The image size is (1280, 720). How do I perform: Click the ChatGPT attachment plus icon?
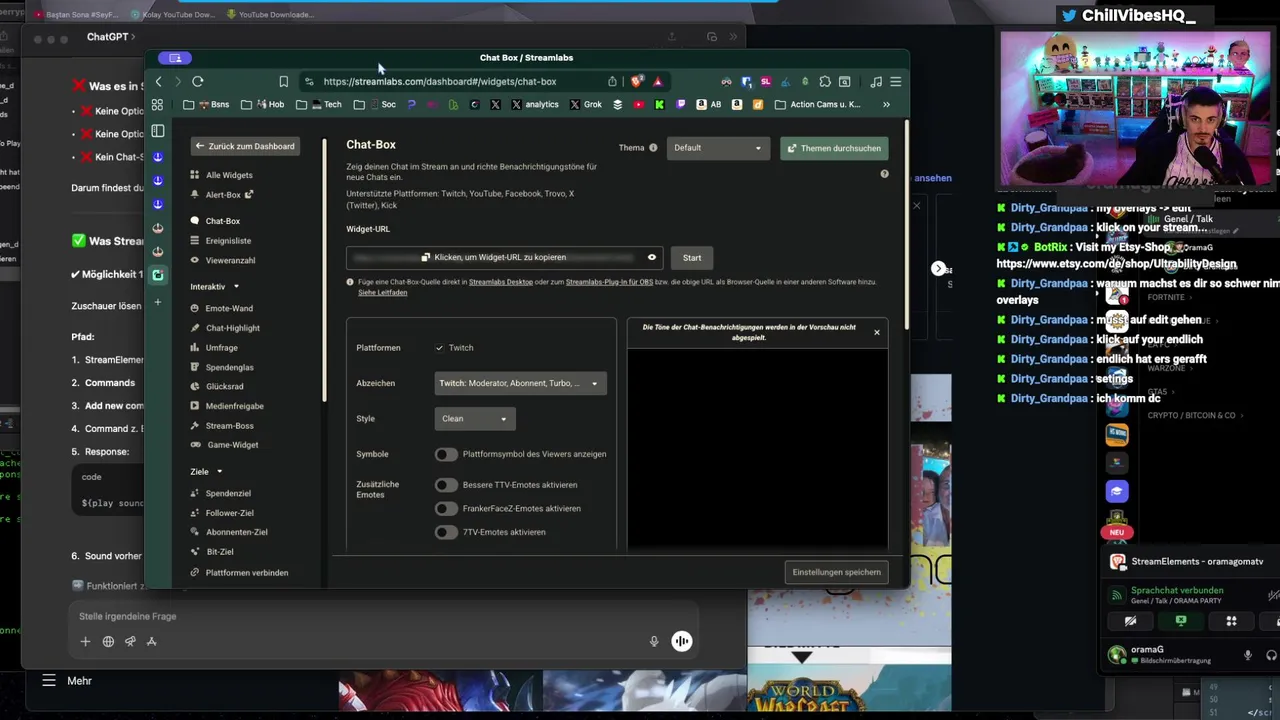(x=85, y=642)
